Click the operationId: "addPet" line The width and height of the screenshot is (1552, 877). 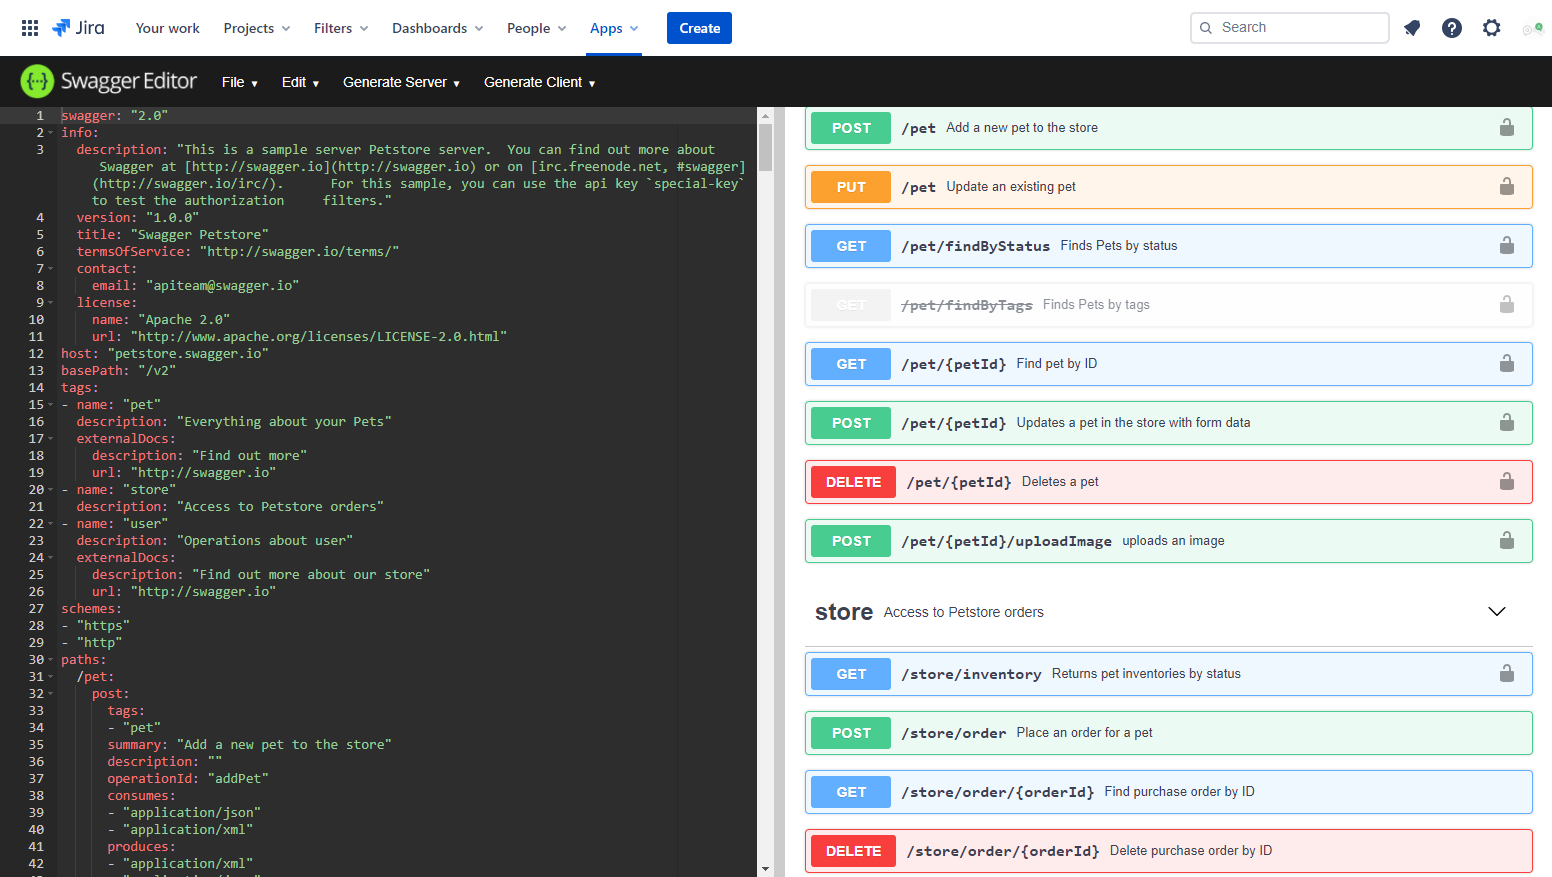click(188, 779)
